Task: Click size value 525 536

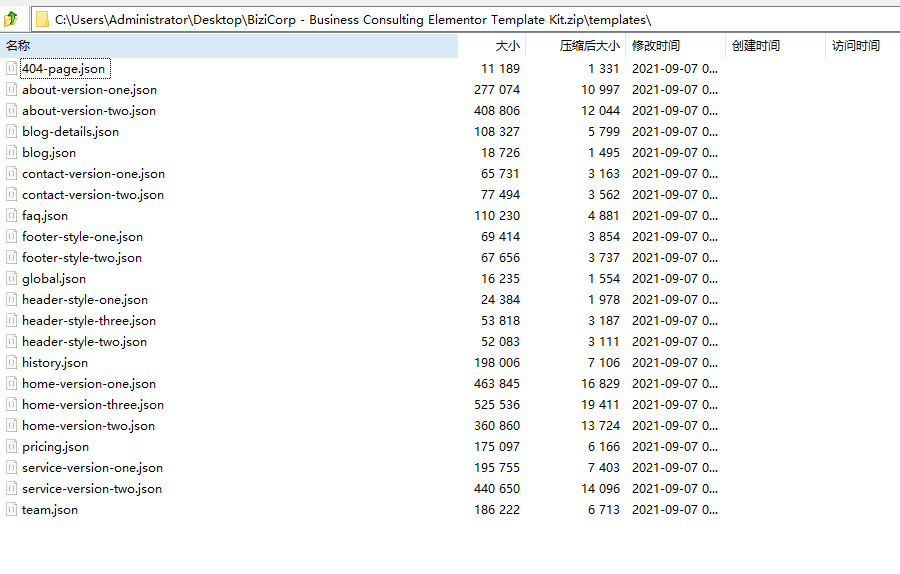Action: point(497,405)
